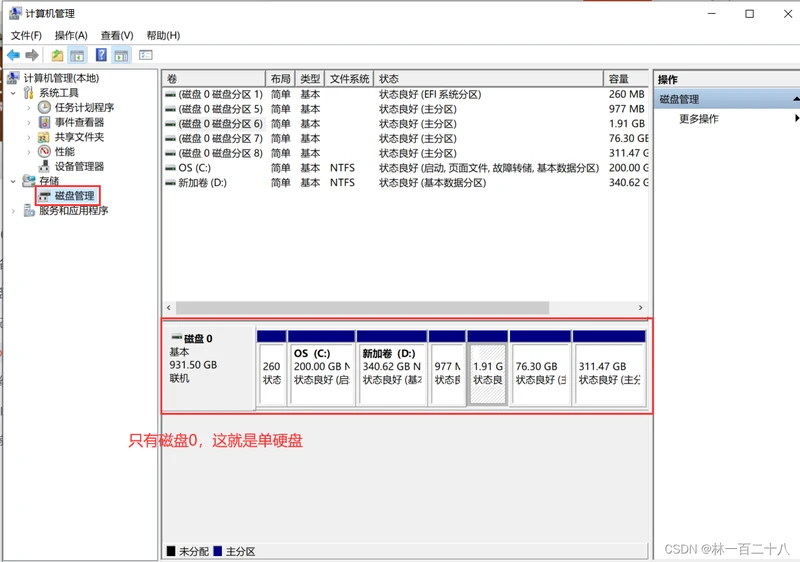
Task: Select the OS (C:) 200.00 GB partition block
Action: 321,368
